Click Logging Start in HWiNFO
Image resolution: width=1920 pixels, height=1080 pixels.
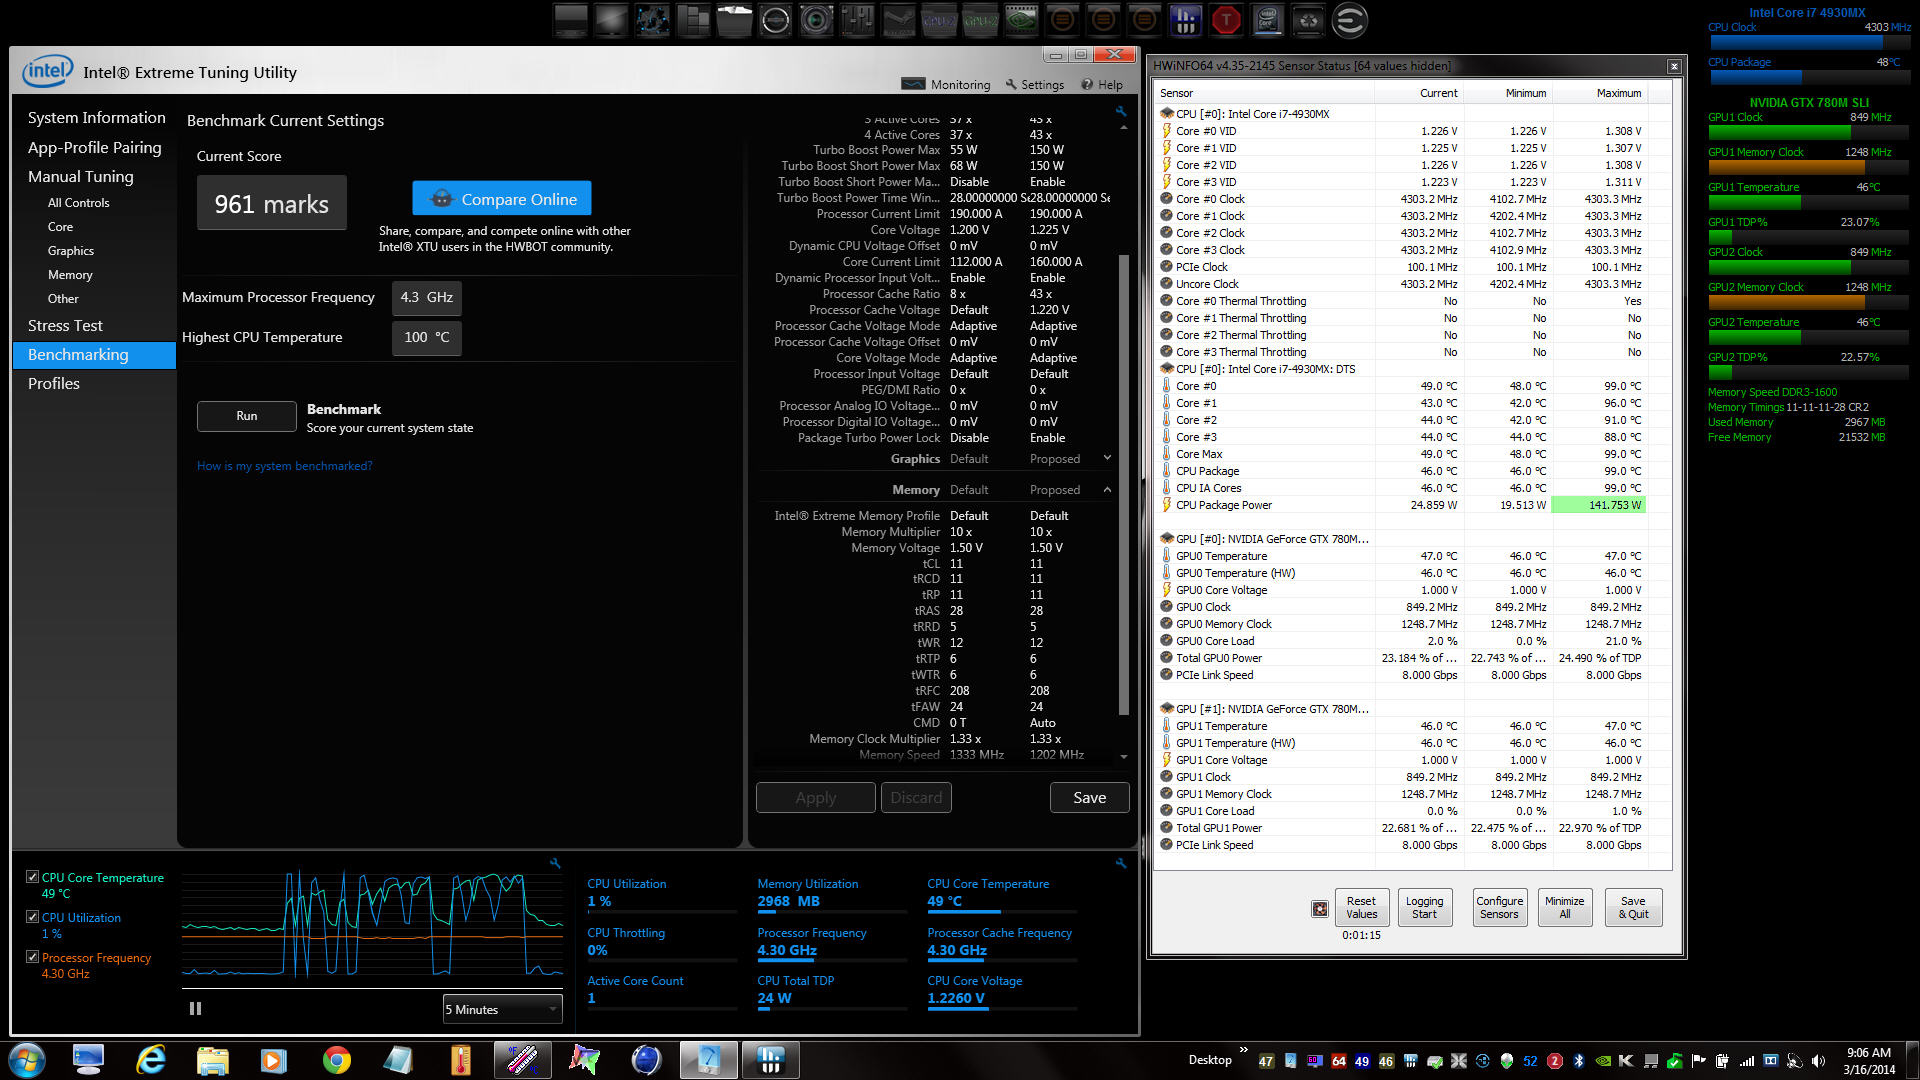pyautogui.click(x=1424, y=907)
